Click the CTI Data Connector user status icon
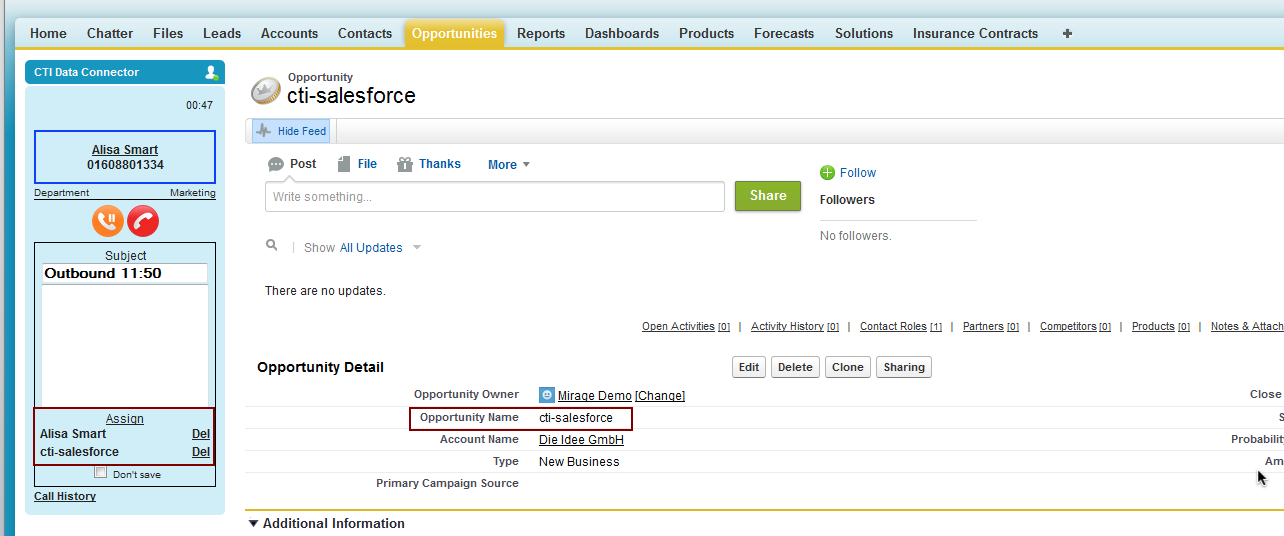The width and height of the screenshot is (1284, 536). (x=212, y=72)
